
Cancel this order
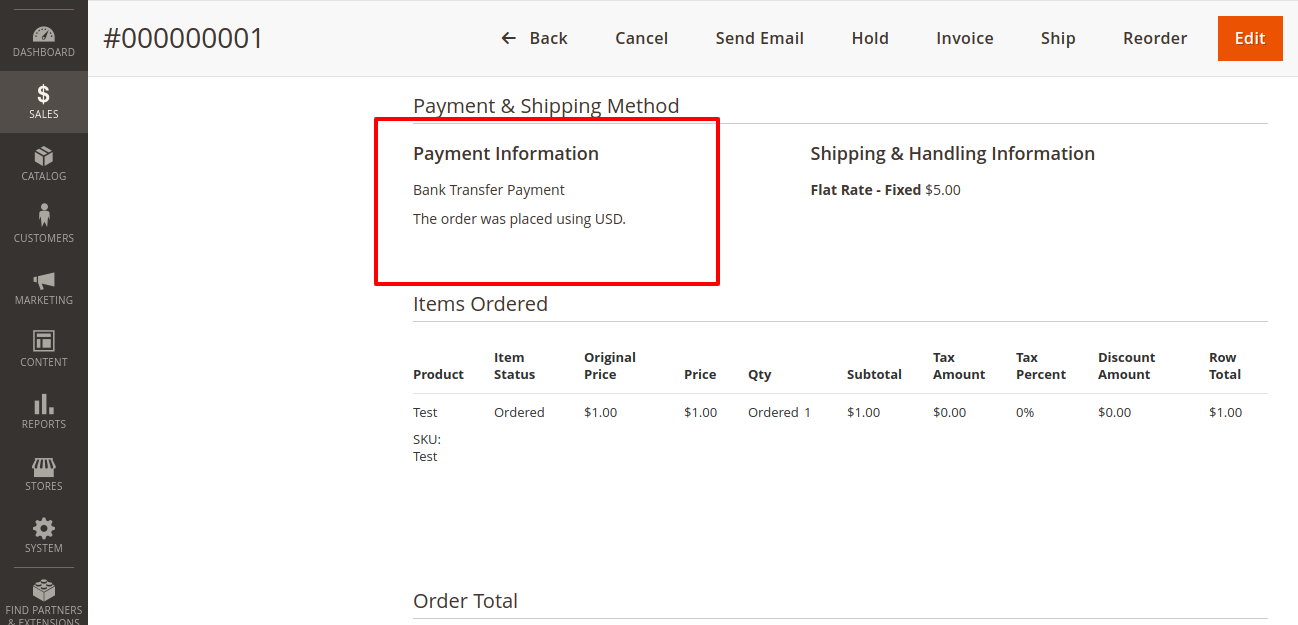click(642, 38)
